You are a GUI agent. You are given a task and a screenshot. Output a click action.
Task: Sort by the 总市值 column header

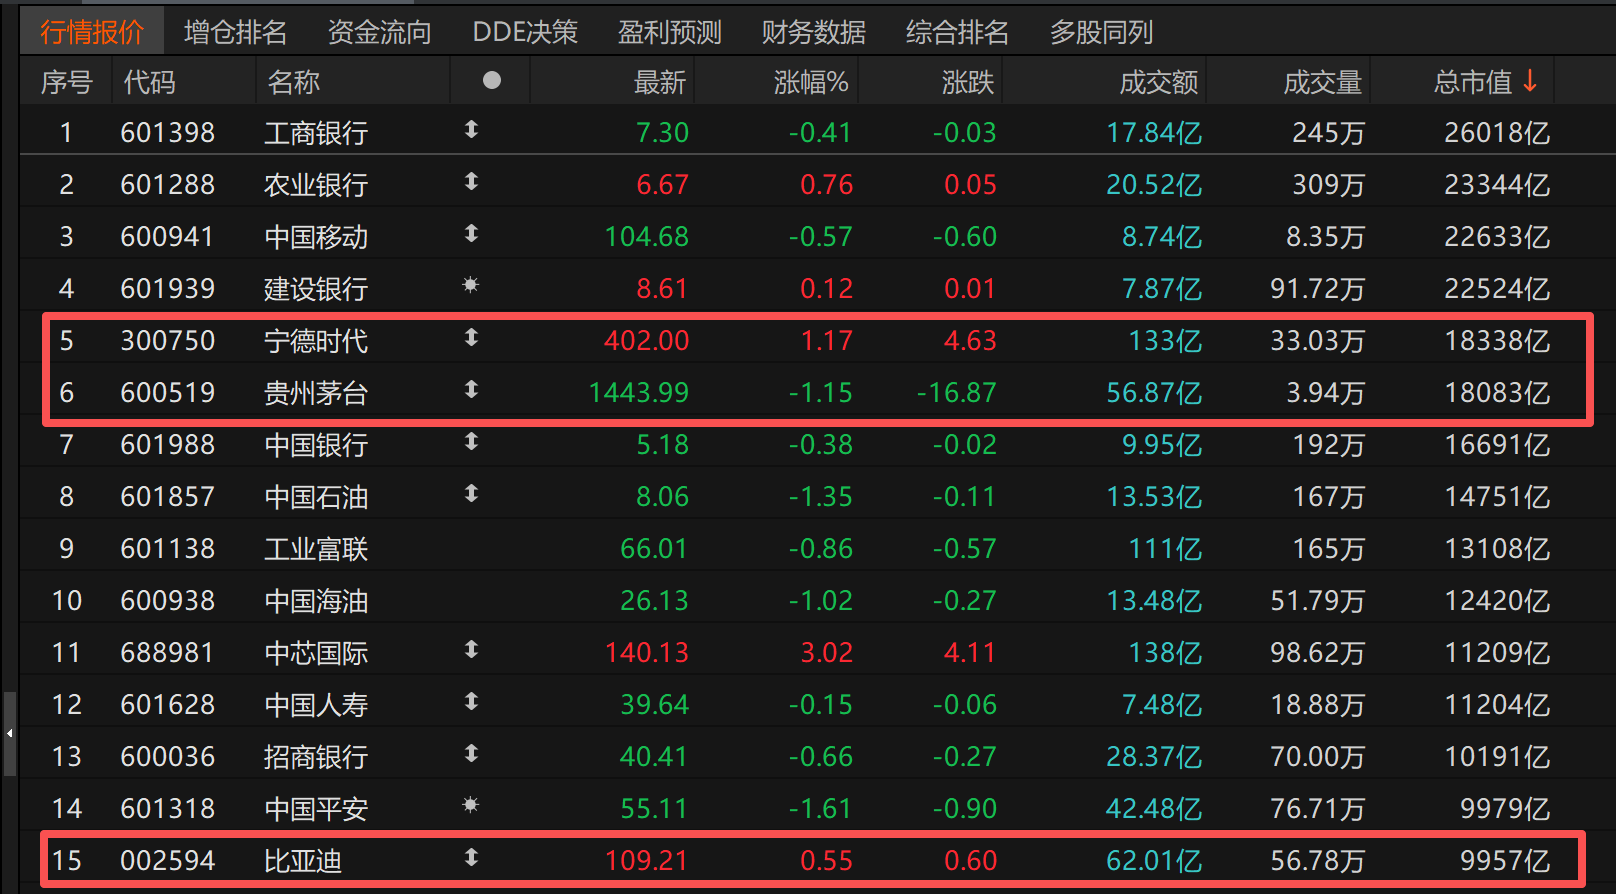point(1473,82)
